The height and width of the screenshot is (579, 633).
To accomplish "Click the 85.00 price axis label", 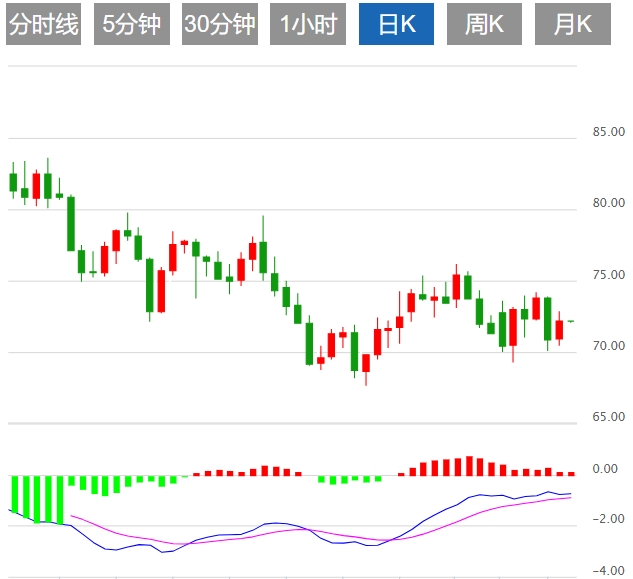I will [608, 132].
